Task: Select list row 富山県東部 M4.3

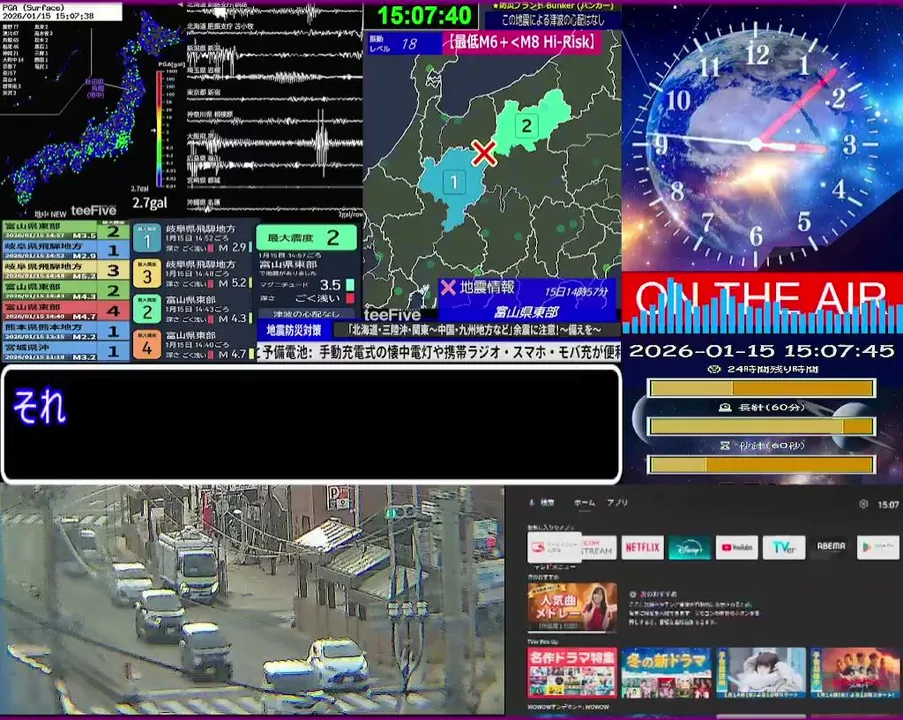Action: [x=65, y=290]
